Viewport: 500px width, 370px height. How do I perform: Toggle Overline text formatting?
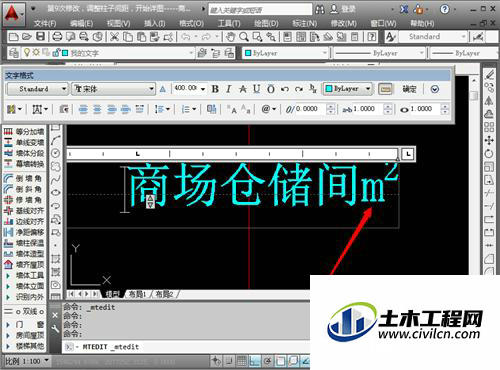click(x=271, y=89)
